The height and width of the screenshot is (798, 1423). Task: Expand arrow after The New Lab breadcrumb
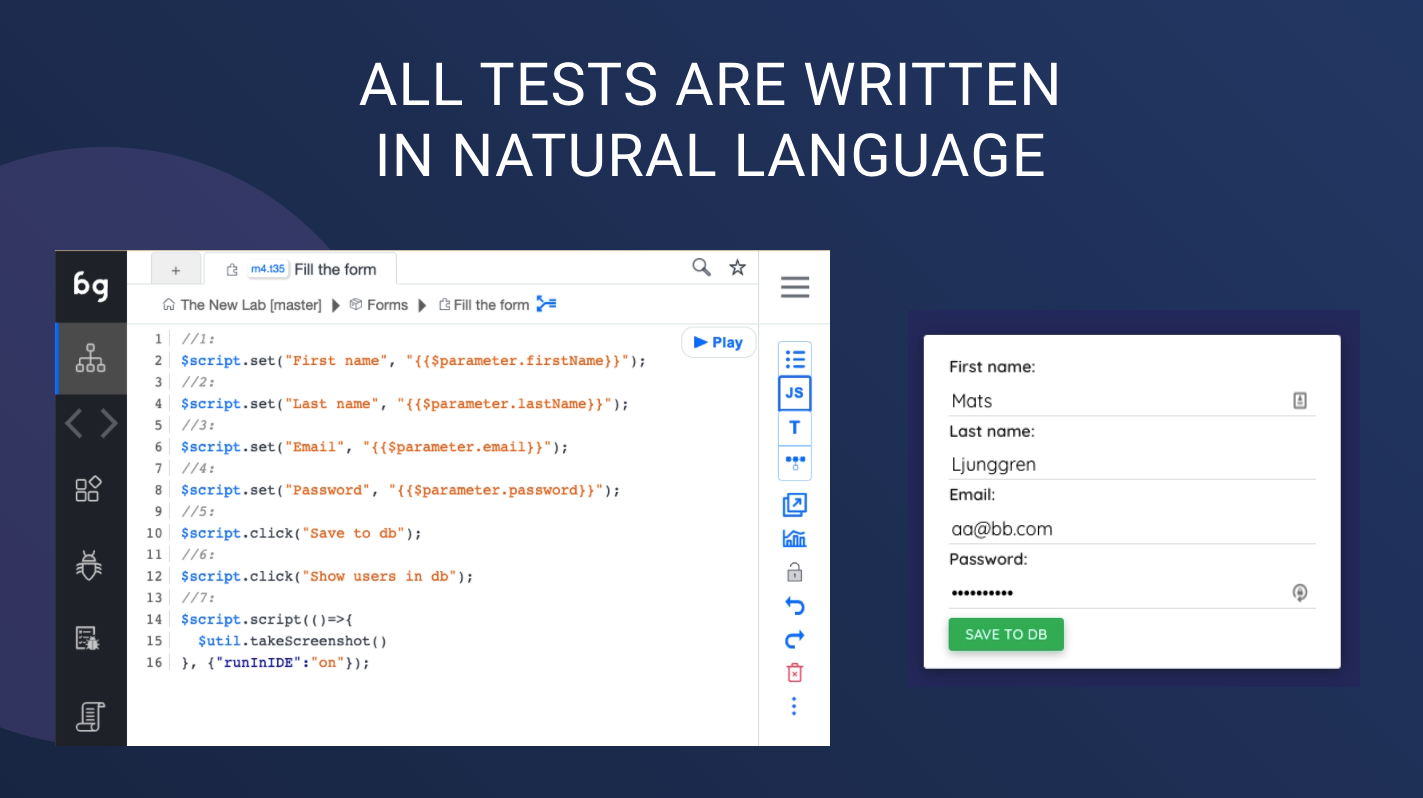(336, 305)
